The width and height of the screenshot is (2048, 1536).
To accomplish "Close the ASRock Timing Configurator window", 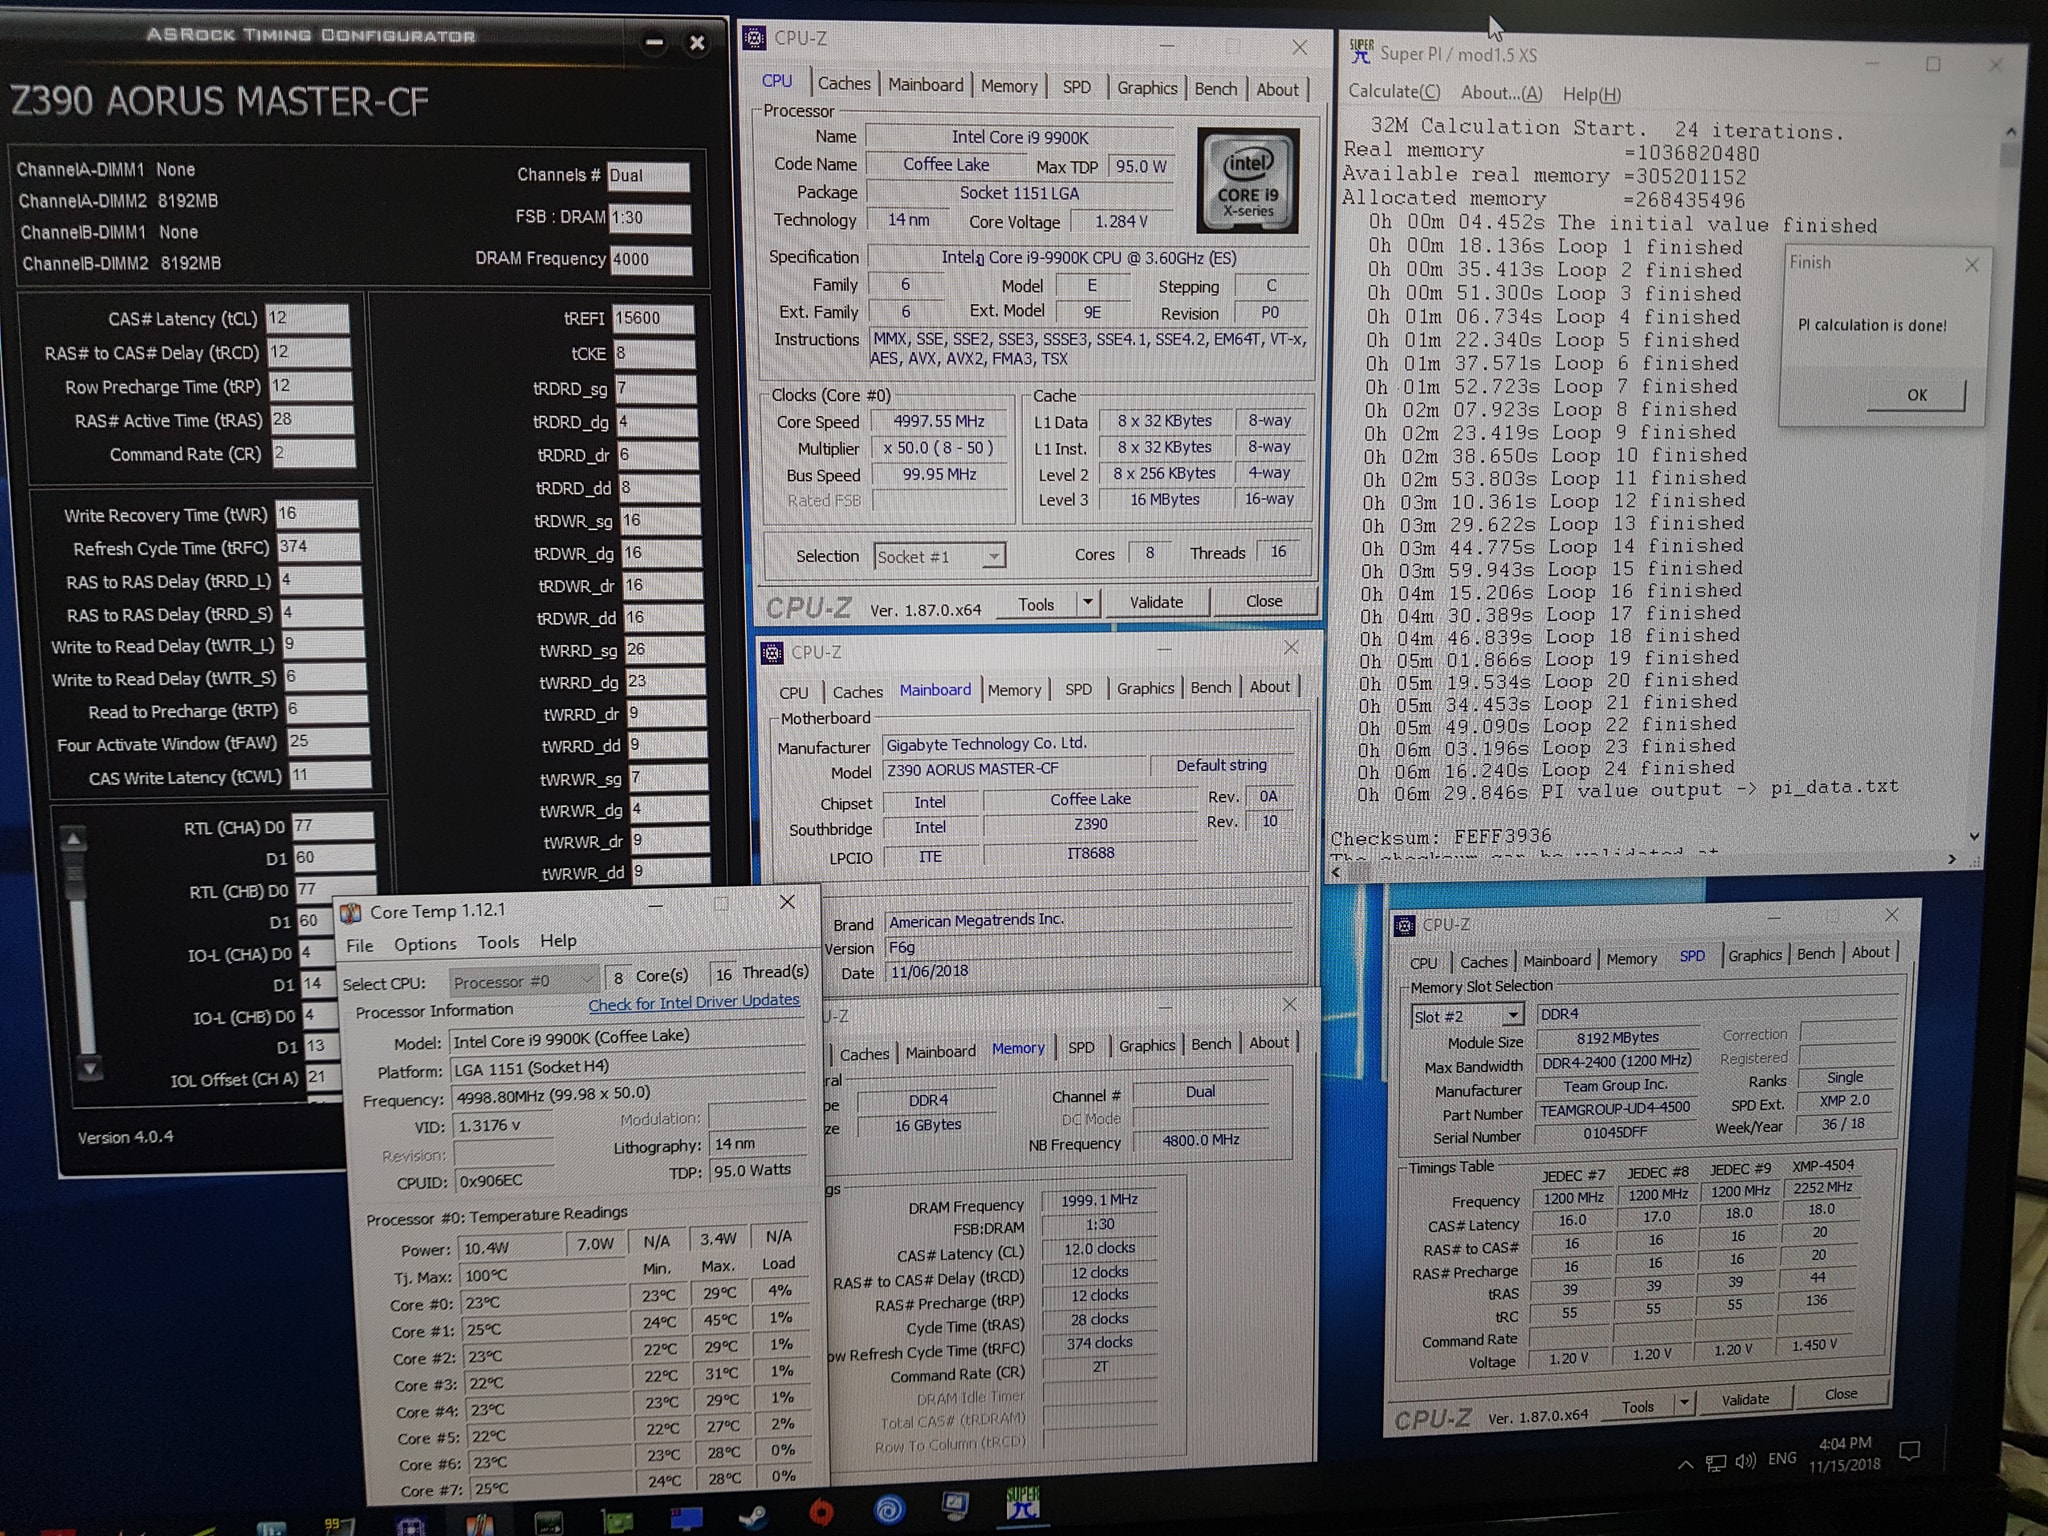I will pyautogui.click(x=697, y=43).
